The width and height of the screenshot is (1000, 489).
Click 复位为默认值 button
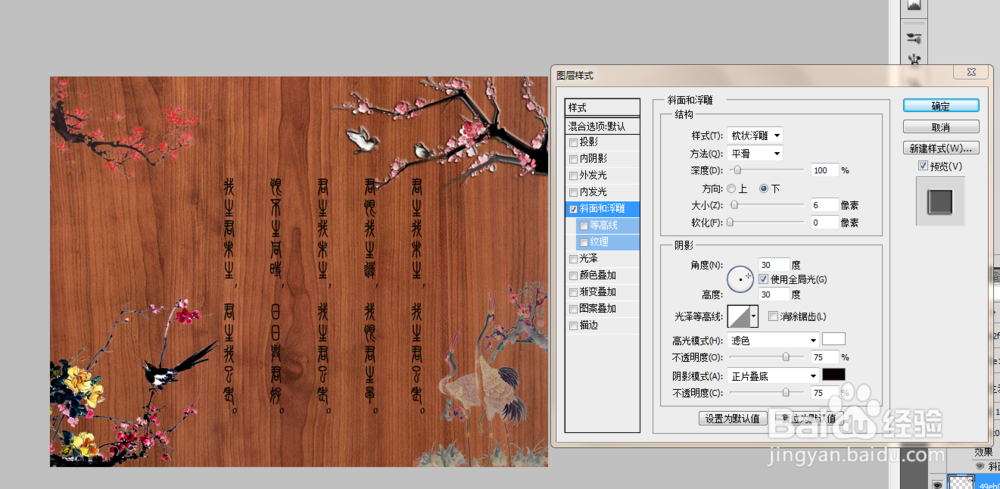click(x=808, y=419)
